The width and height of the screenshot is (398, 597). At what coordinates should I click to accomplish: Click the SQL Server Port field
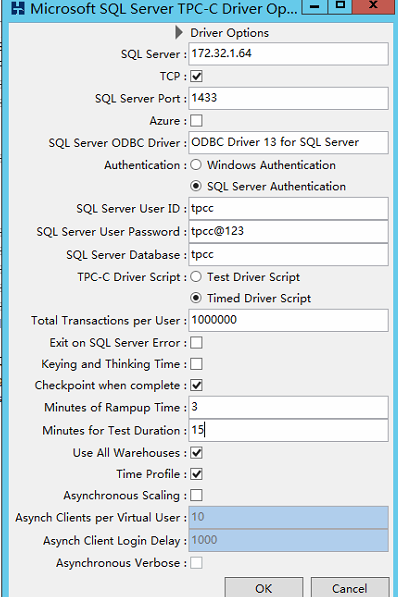pyautogui.click(x=288, y=98)
